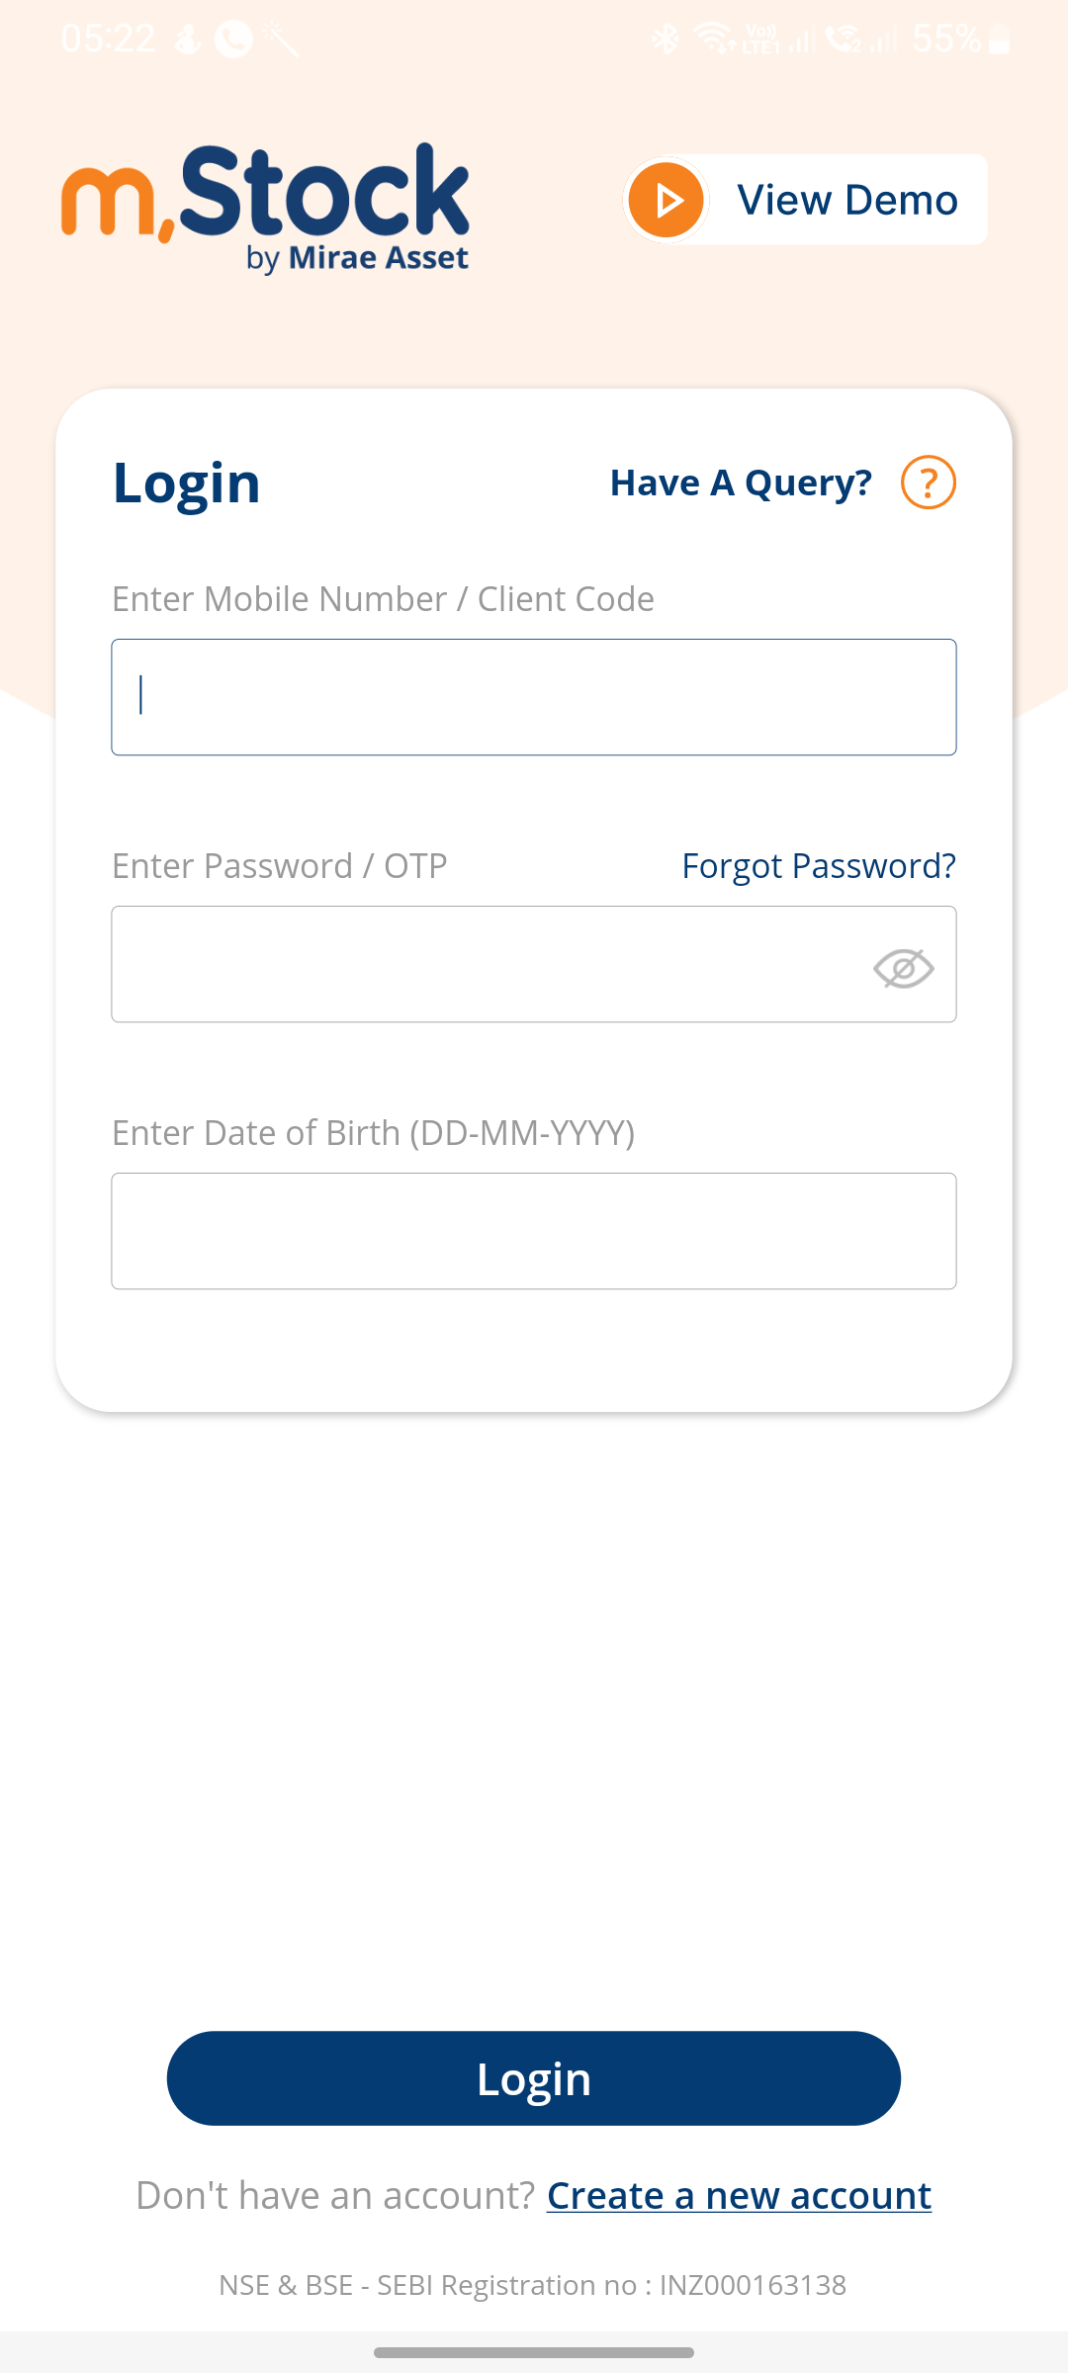Open the Date of Birth entry field

[534, 1231]
